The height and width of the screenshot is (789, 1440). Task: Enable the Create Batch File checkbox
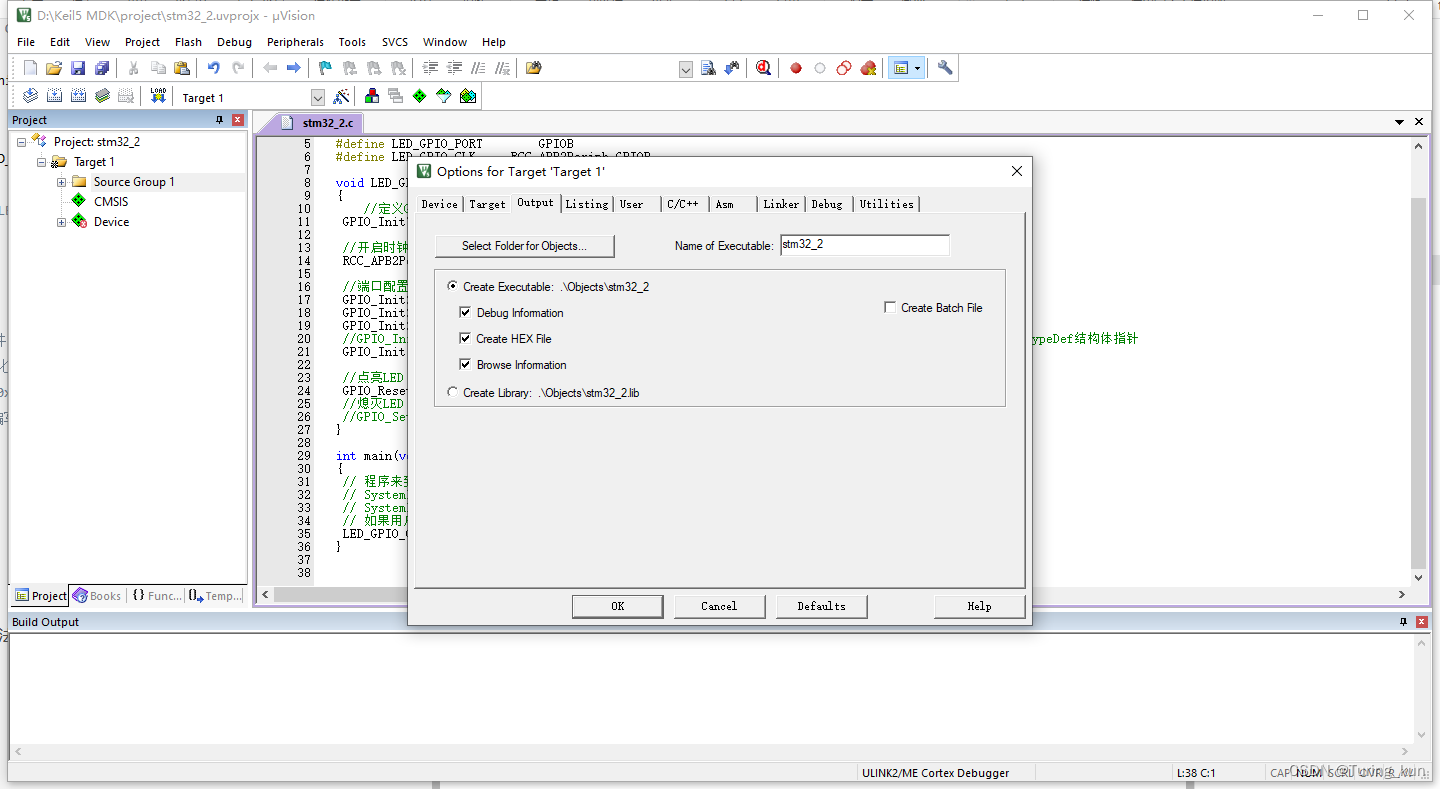pyautogui.click(x=890, y=307)
